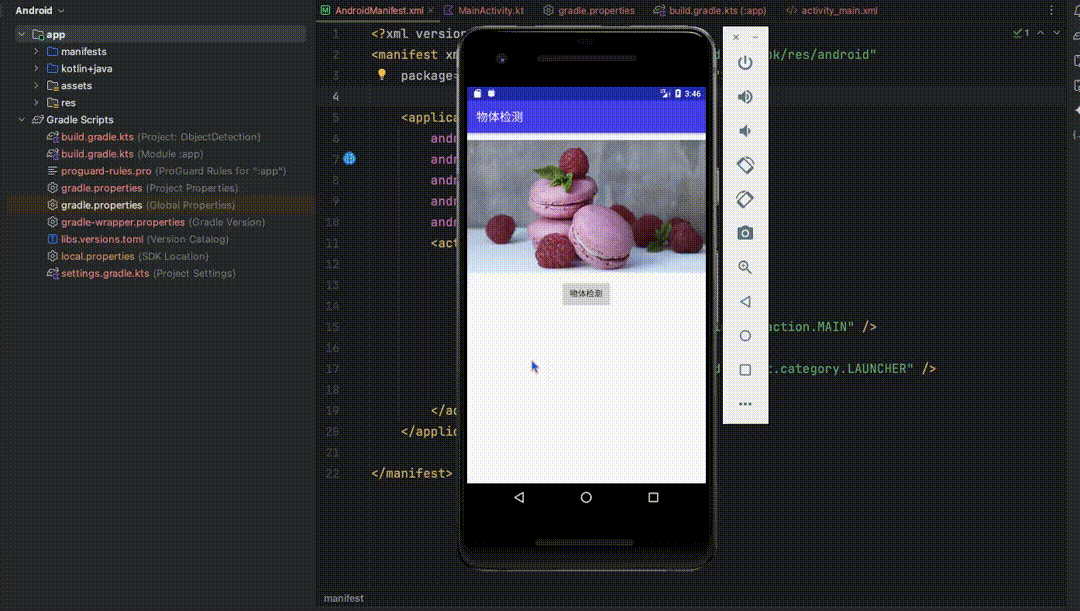Tap the 物体检测 detect button in app
Viewport: 1080px width, 611px height.
coord(585,293)
